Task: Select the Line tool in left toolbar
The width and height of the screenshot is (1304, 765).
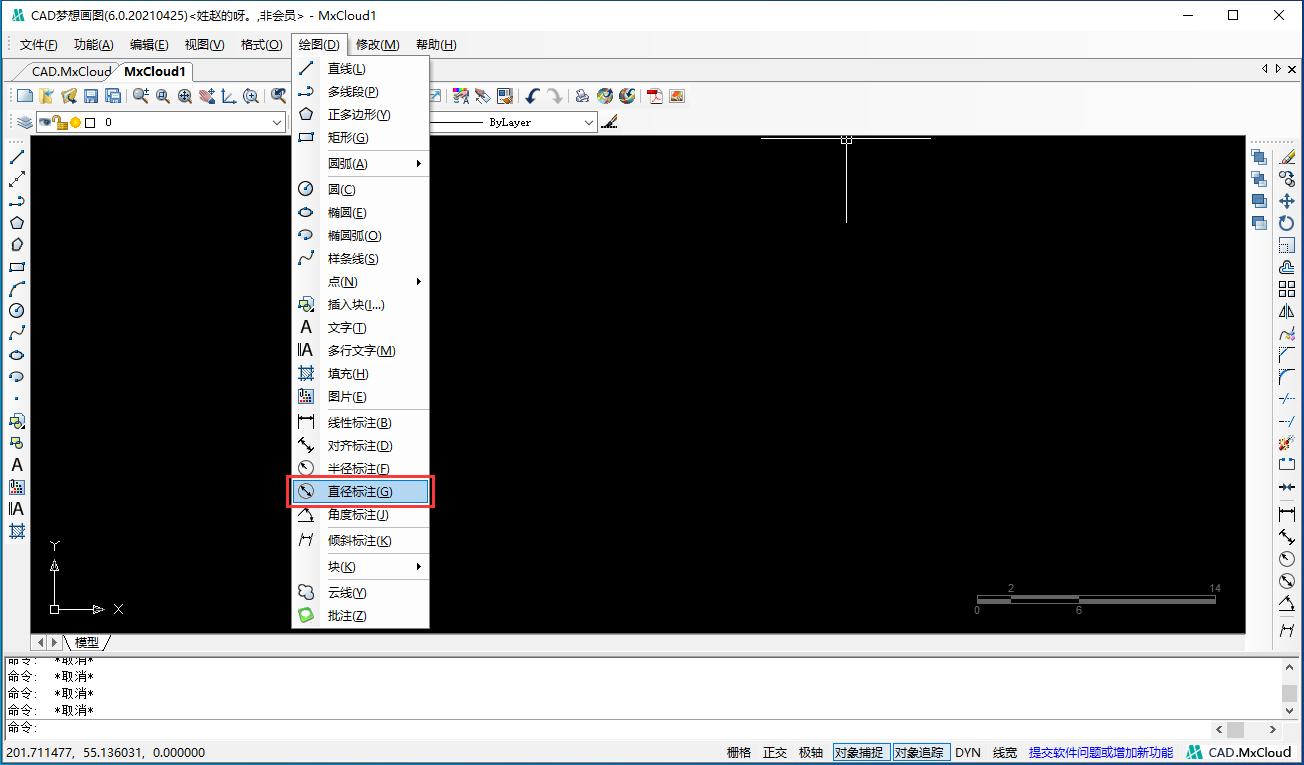Action: [x=17, y=157]
